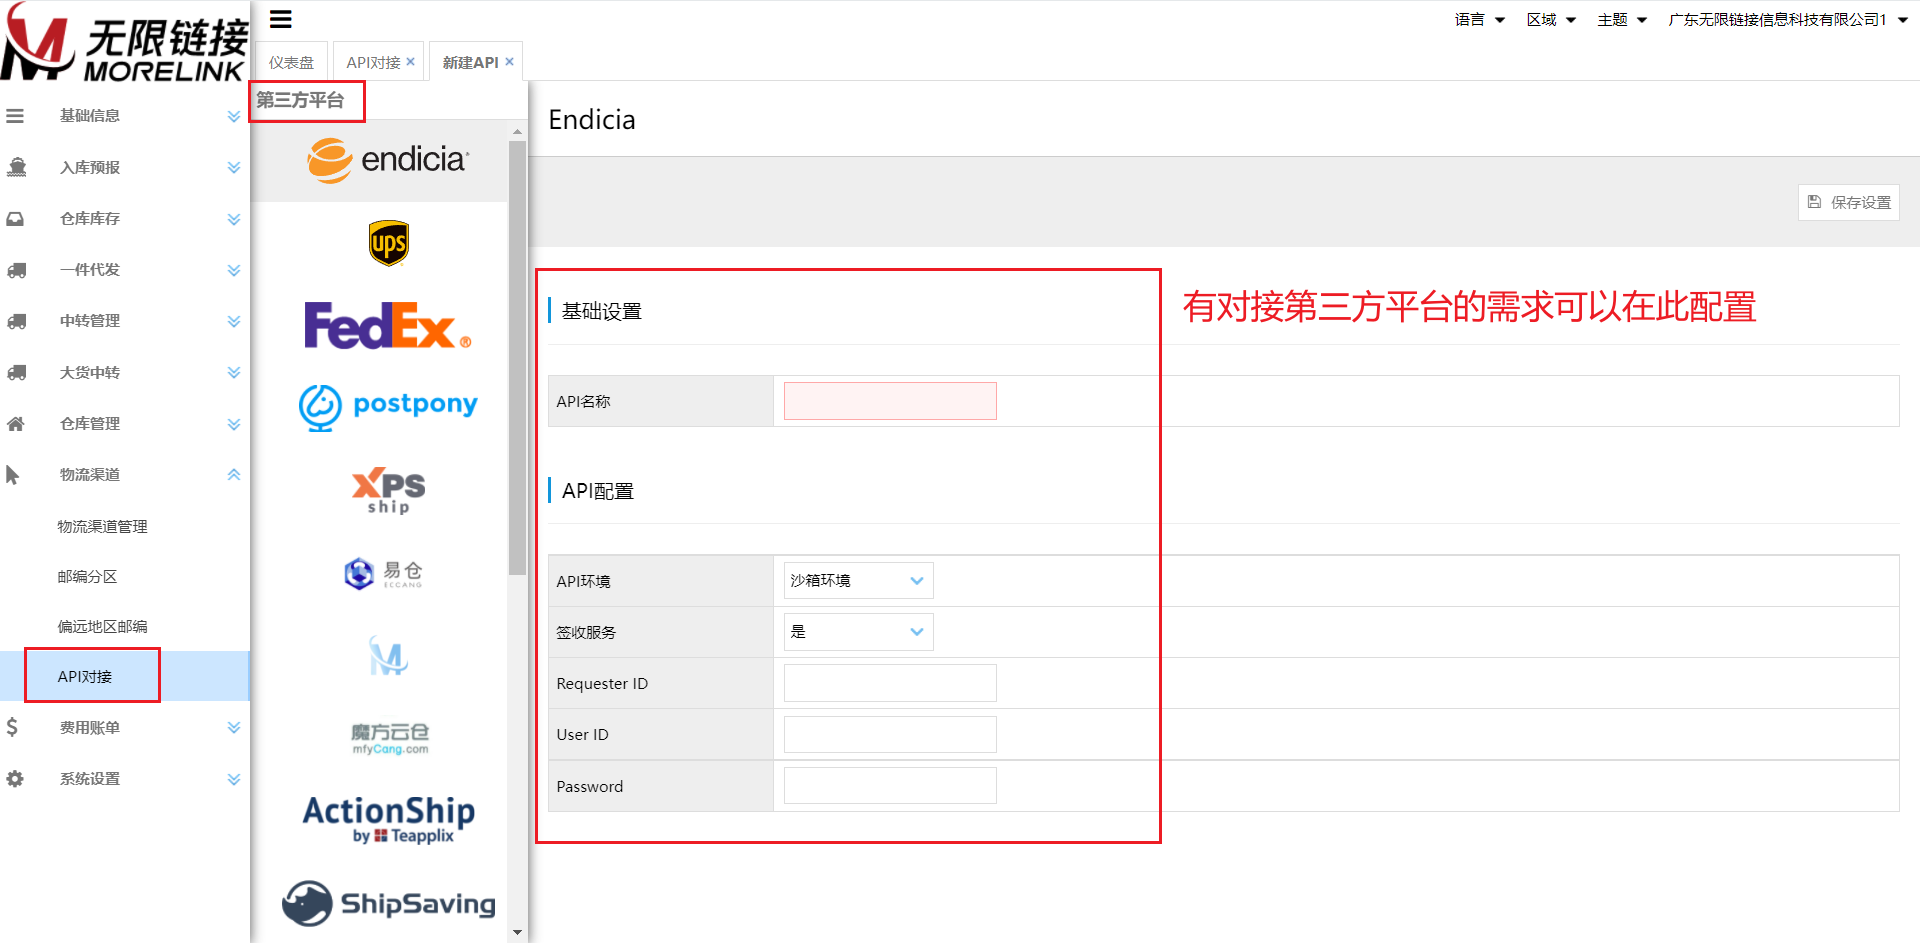Click the Requester ID input field
1920x943 pixels.
[890, 683]
